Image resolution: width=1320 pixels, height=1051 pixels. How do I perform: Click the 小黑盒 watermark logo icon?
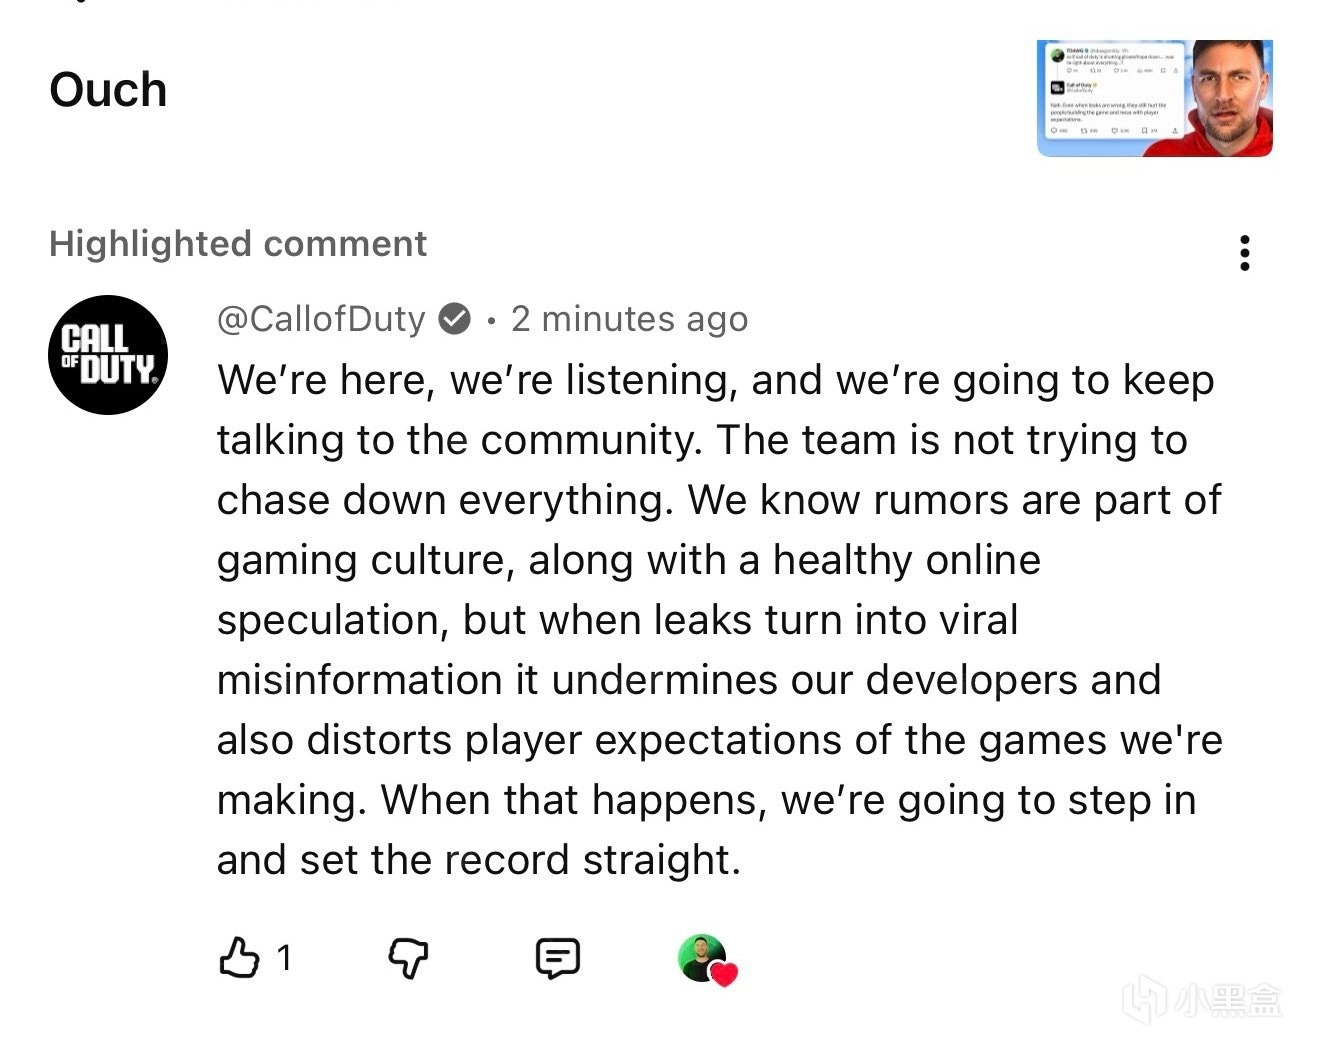pyautogui.click(x=1144, y=999)
